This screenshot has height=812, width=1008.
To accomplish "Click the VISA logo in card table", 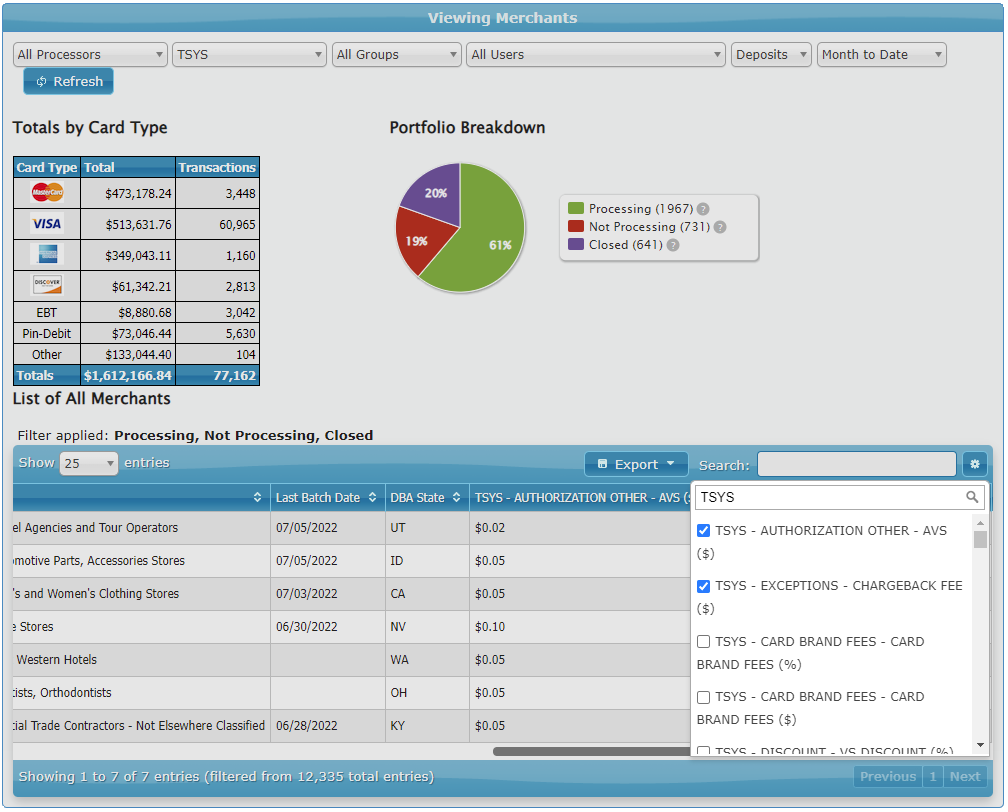I will [47, 224].
